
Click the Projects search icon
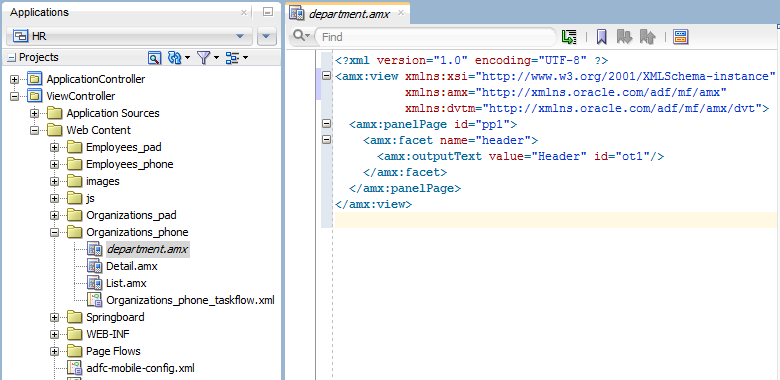(154, 58)
